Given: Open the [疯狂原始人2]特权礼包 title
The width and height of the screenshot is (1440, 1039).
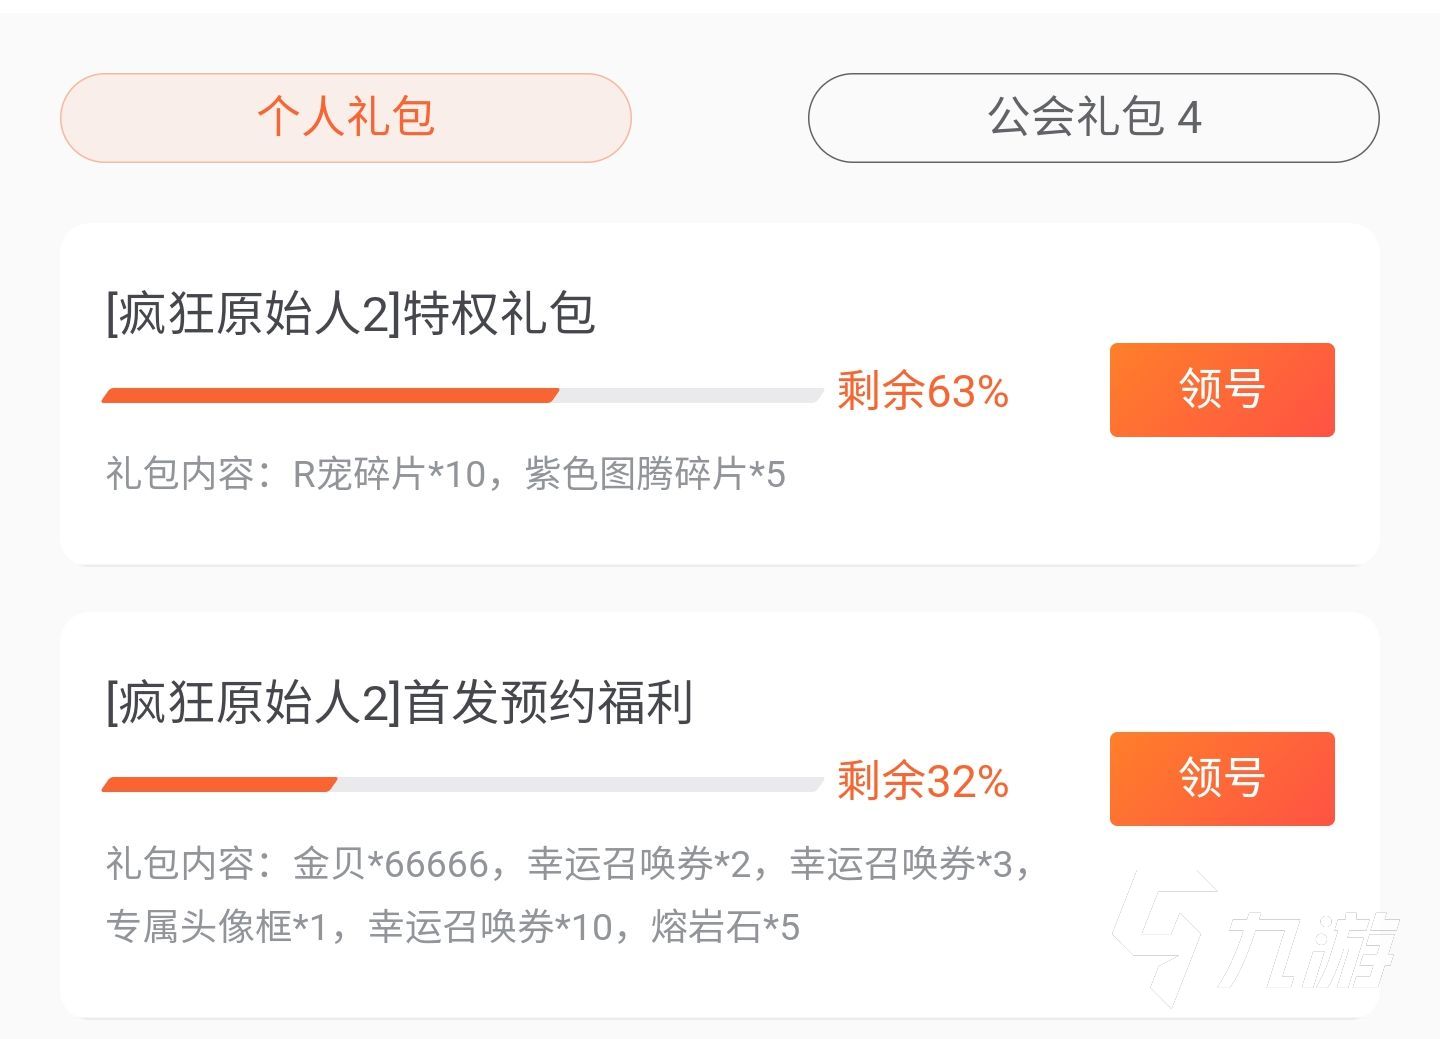Looking at the screenshot, I should (350, 314).
